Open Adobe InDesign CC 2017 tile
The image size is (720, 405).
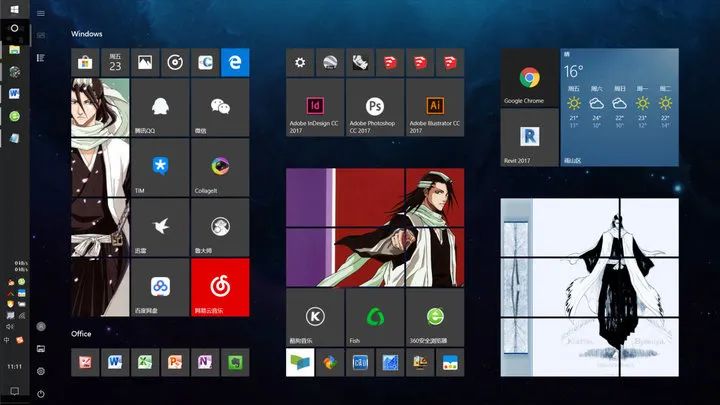pyautogui.click(x=316, y=109)
